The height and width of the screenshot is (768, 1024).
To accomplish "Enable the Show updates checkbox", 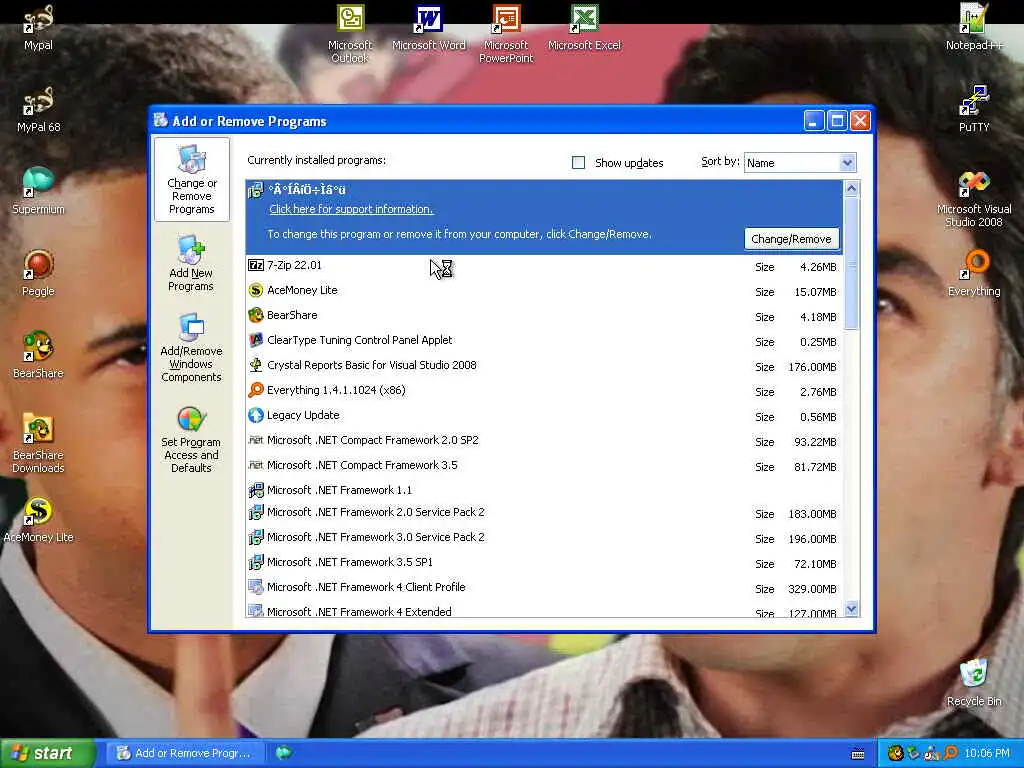I will pyautogui.click(x=578, y=163).
